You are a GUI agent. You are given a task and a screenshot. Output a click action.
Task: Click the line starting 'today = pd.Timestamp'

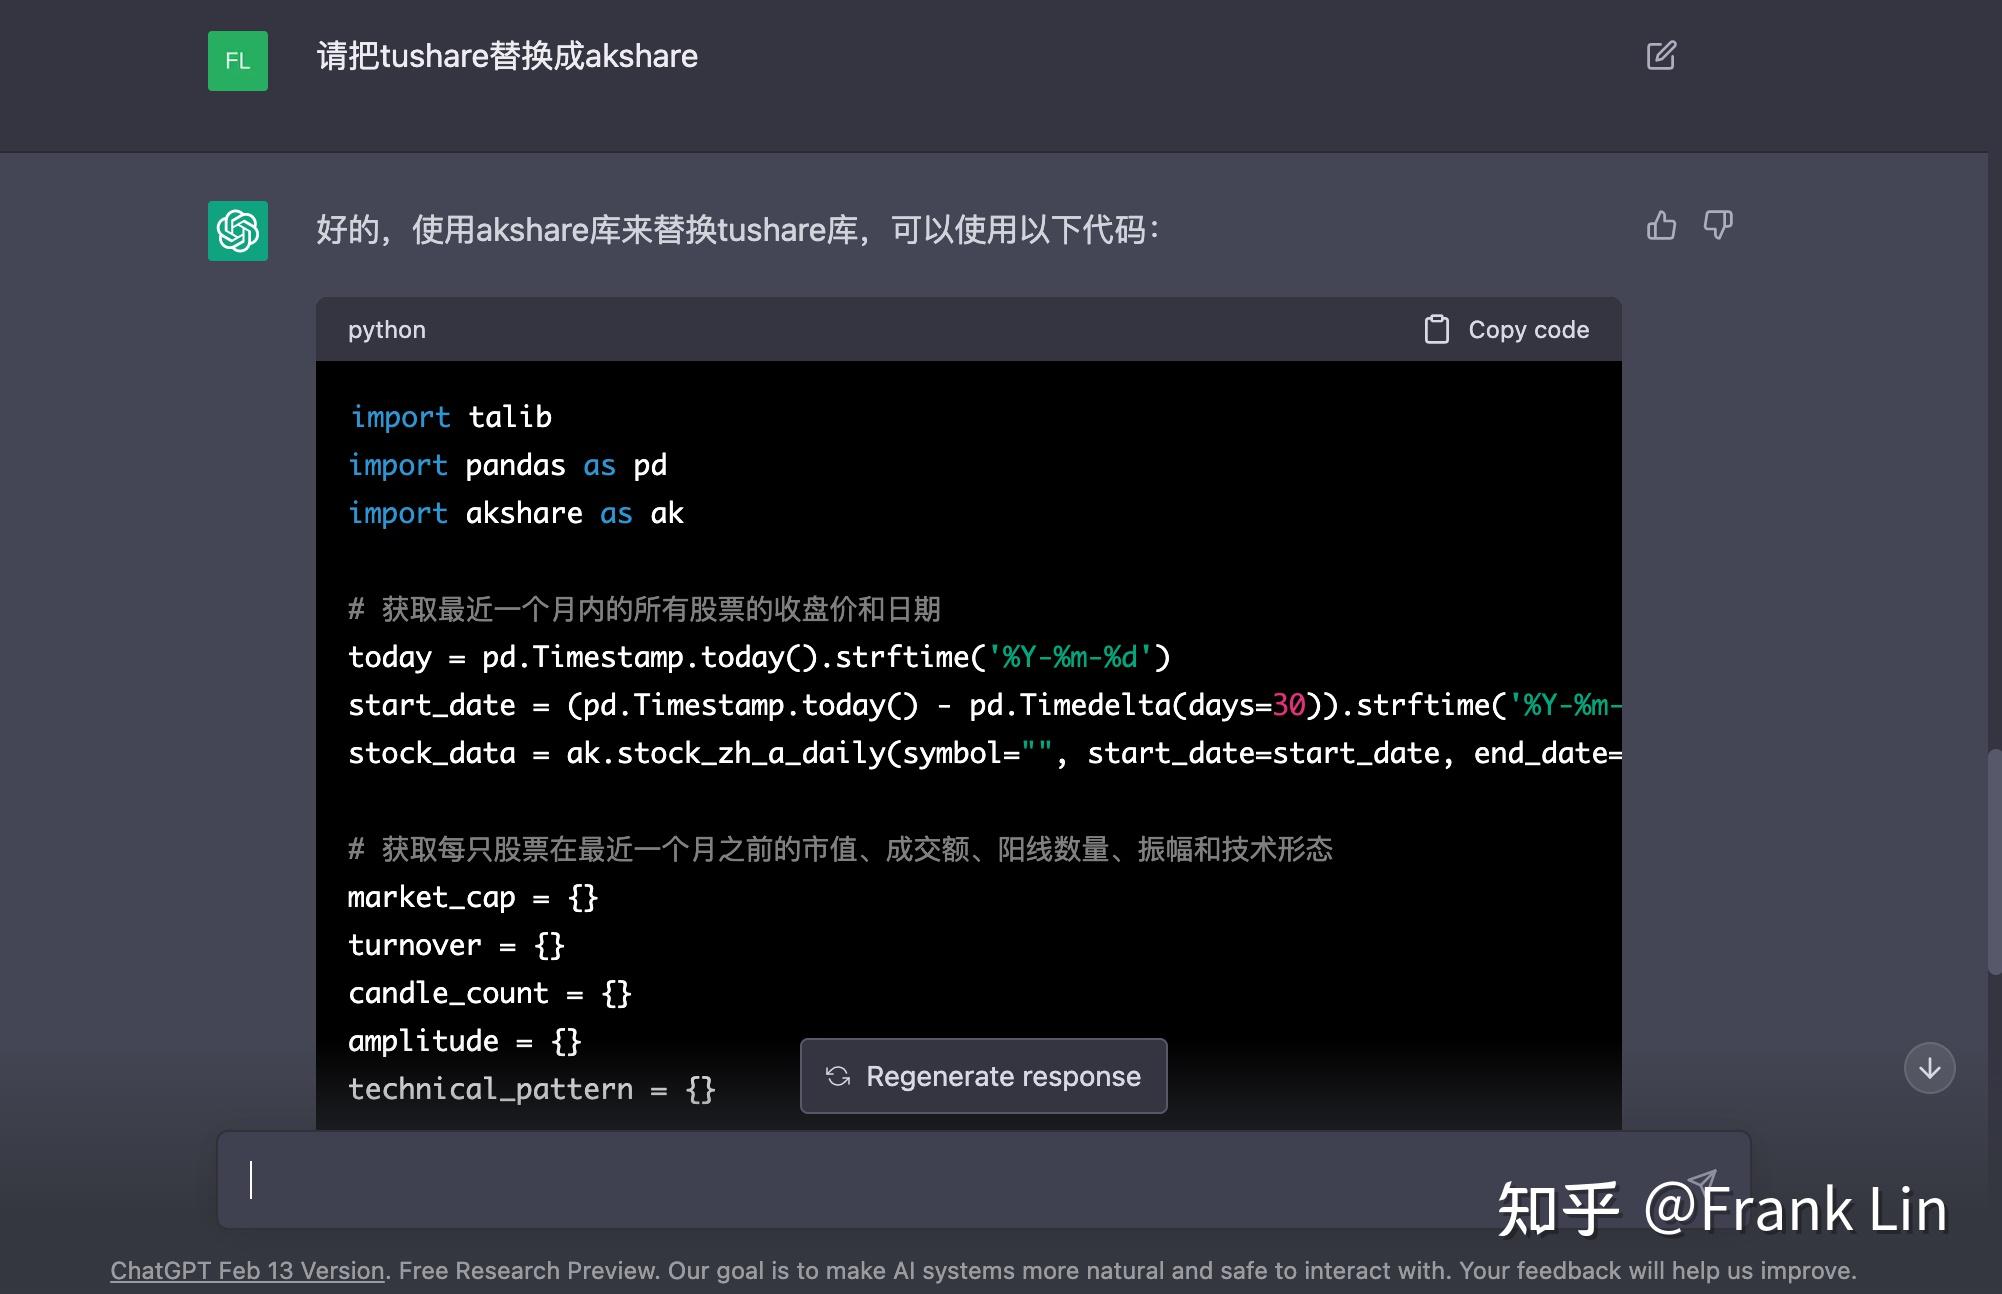759,657
